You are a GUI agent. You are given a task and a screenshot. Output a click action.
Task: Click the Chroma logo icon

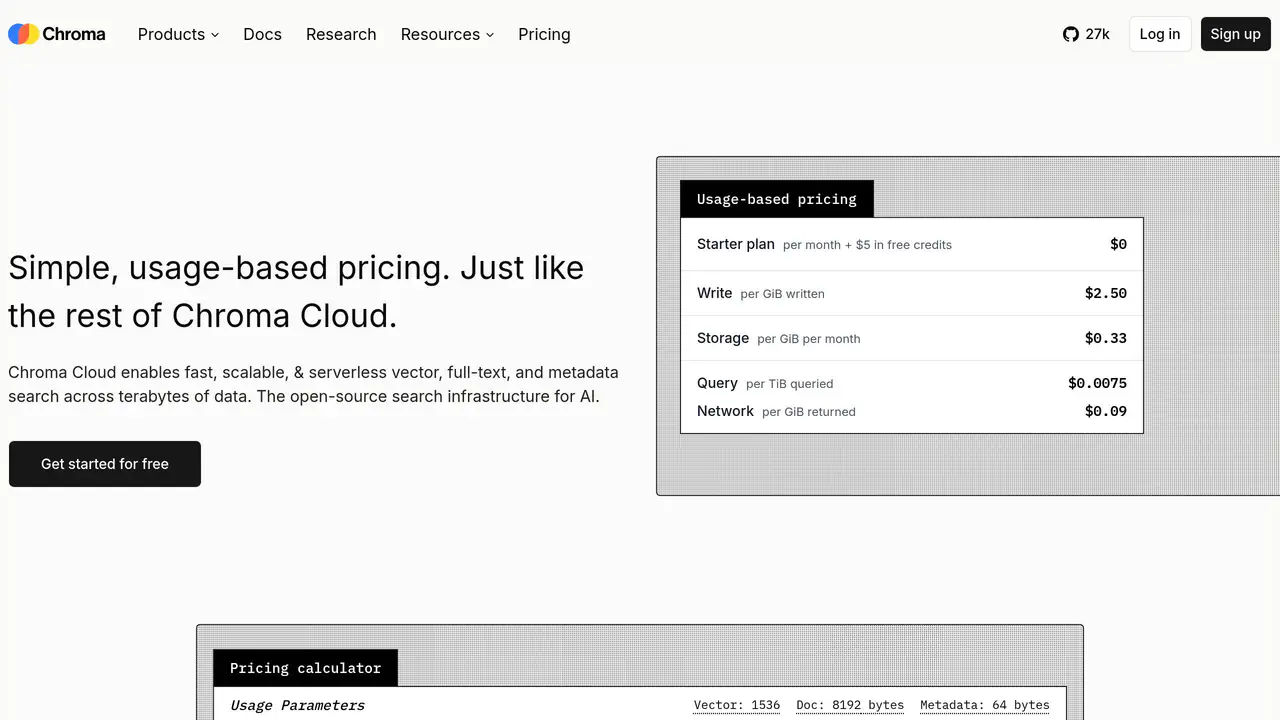pyautogui.click(x=23, y=34)
